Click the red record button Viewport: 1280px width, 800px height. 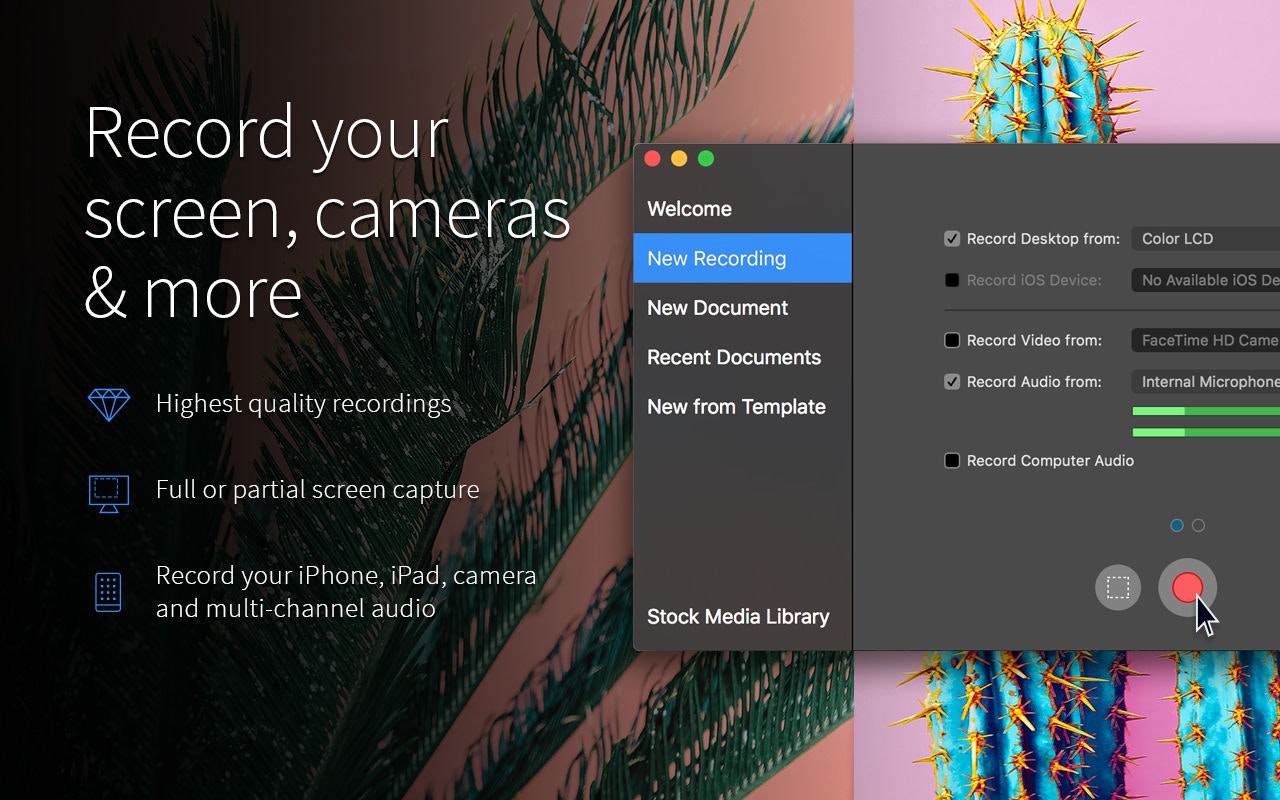pyautogui.click(x=1187, y=587)
